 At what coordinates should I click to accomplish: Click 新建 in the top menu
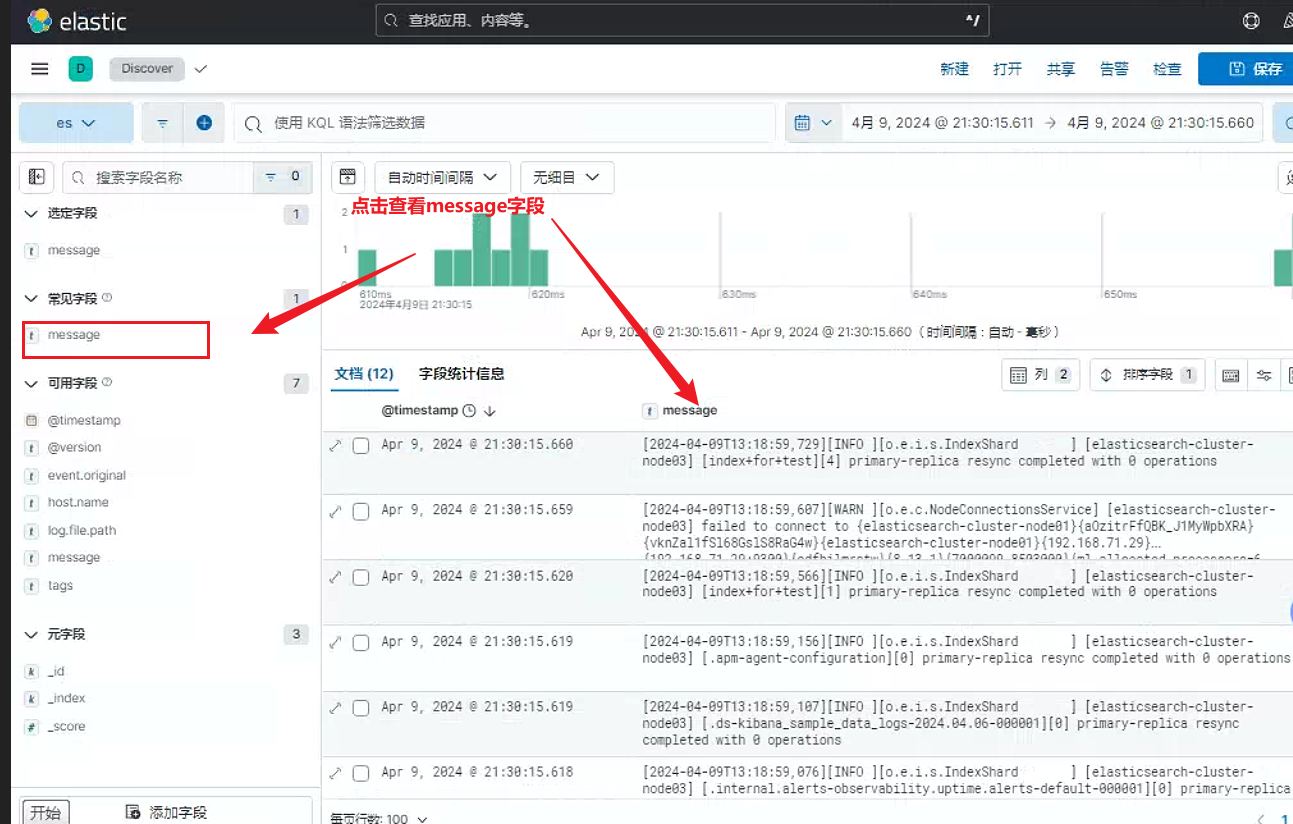click(955, 69)
